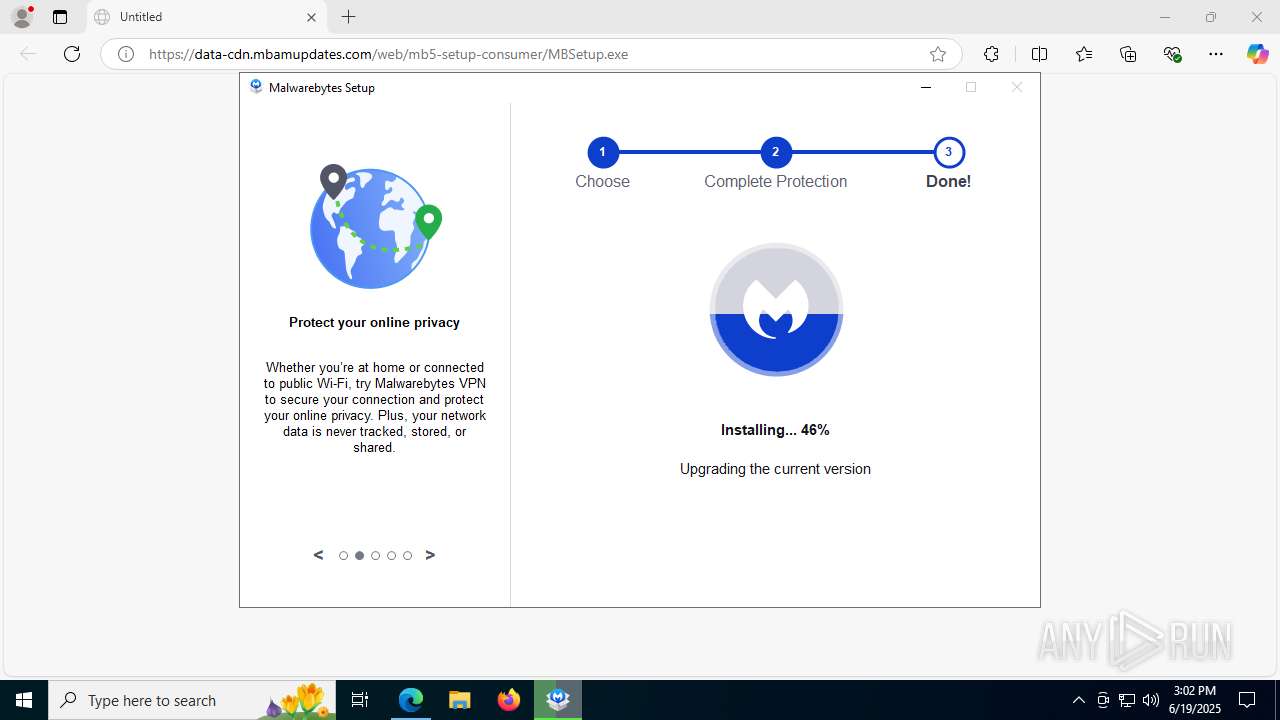Select the second carousel dot
The height and width of the screenshot is (720, 1280).
(359, 555)
